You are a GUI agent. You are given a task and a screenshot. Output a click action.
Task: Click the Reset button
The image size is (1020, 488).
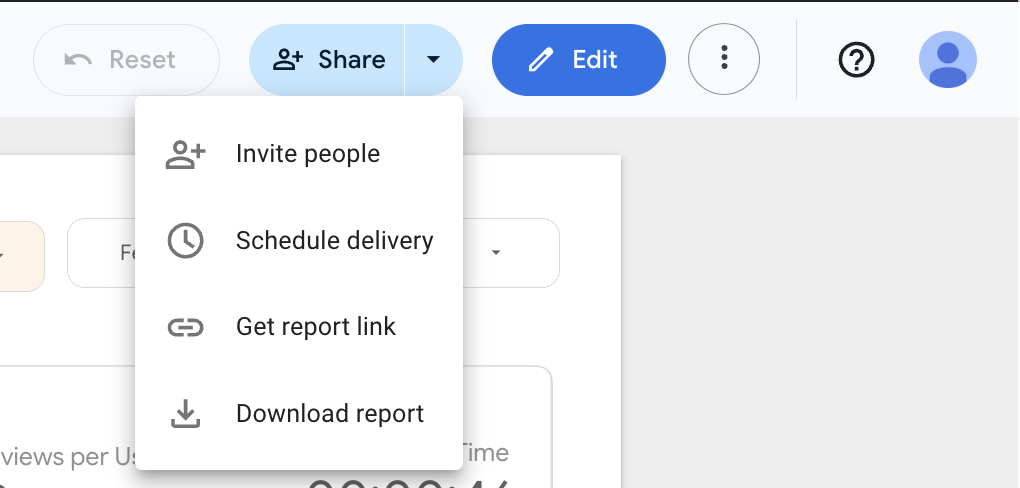click(126, 60)
